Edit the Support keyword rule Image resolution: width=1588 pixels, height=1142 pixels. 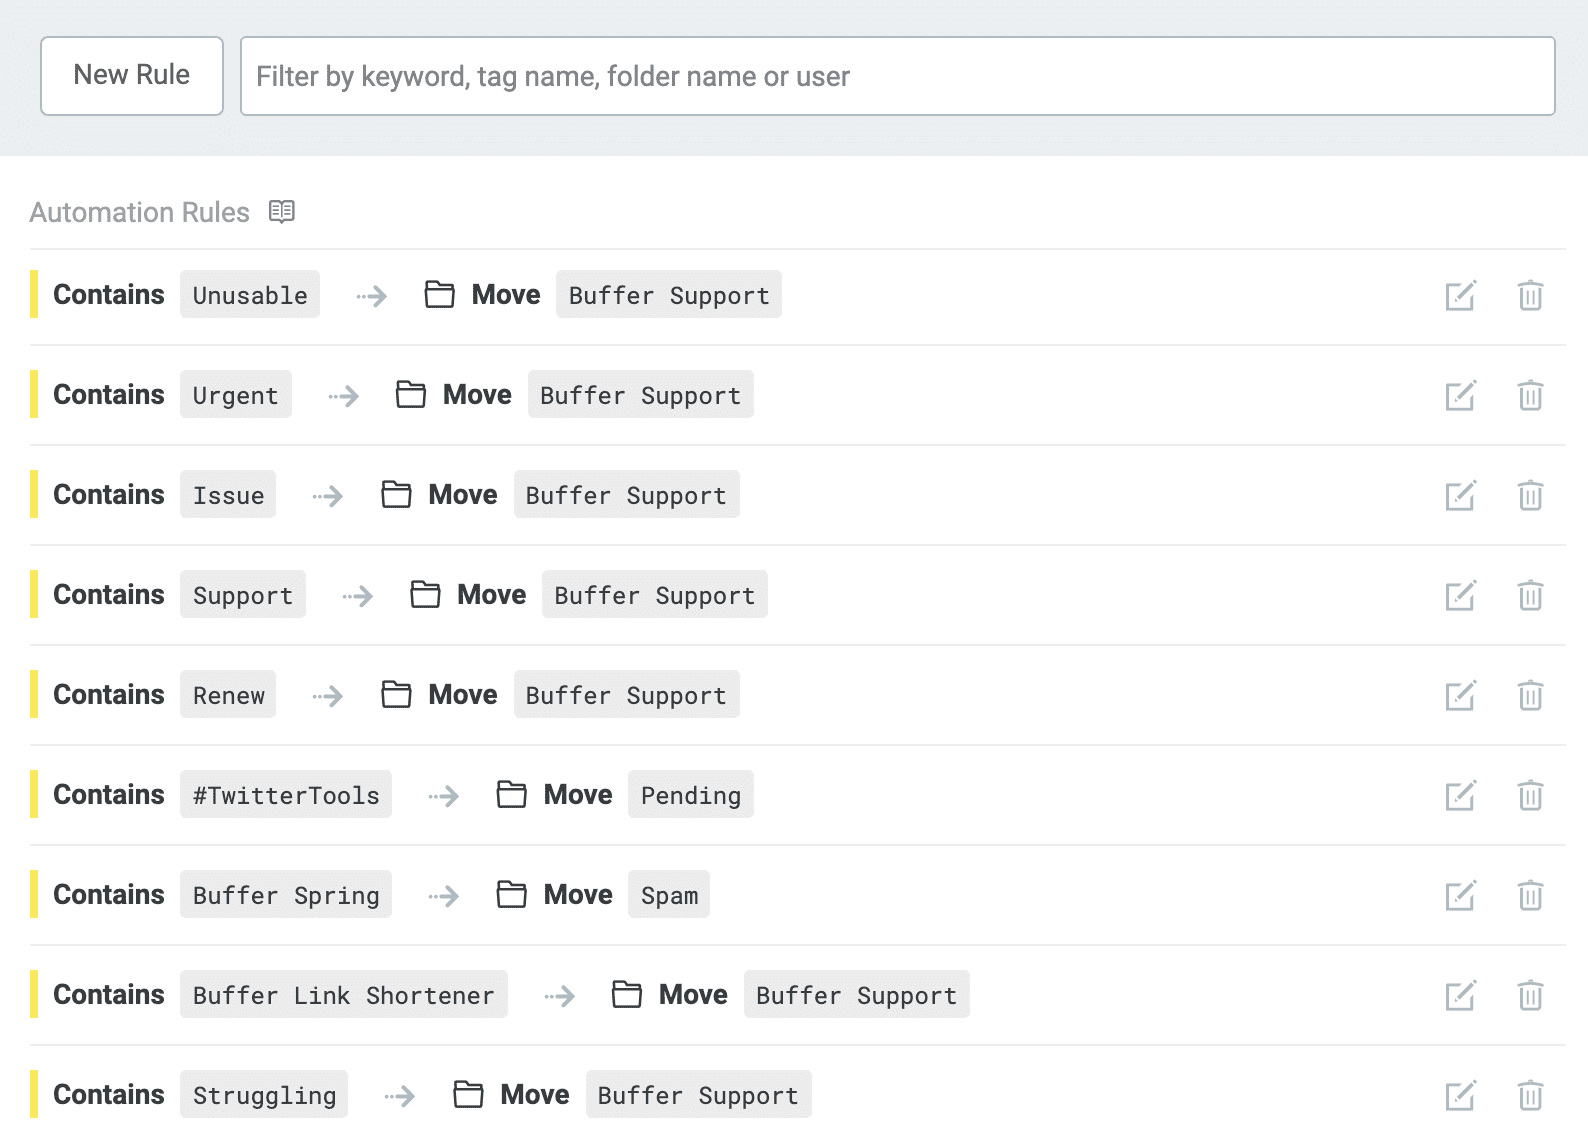coord(1460,596)
